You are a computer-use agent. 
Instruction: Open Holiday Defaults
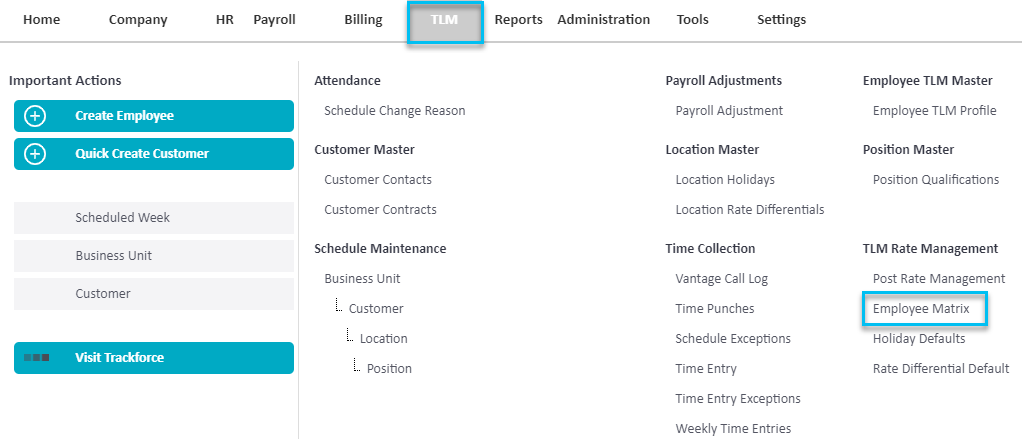click(919, 339)
